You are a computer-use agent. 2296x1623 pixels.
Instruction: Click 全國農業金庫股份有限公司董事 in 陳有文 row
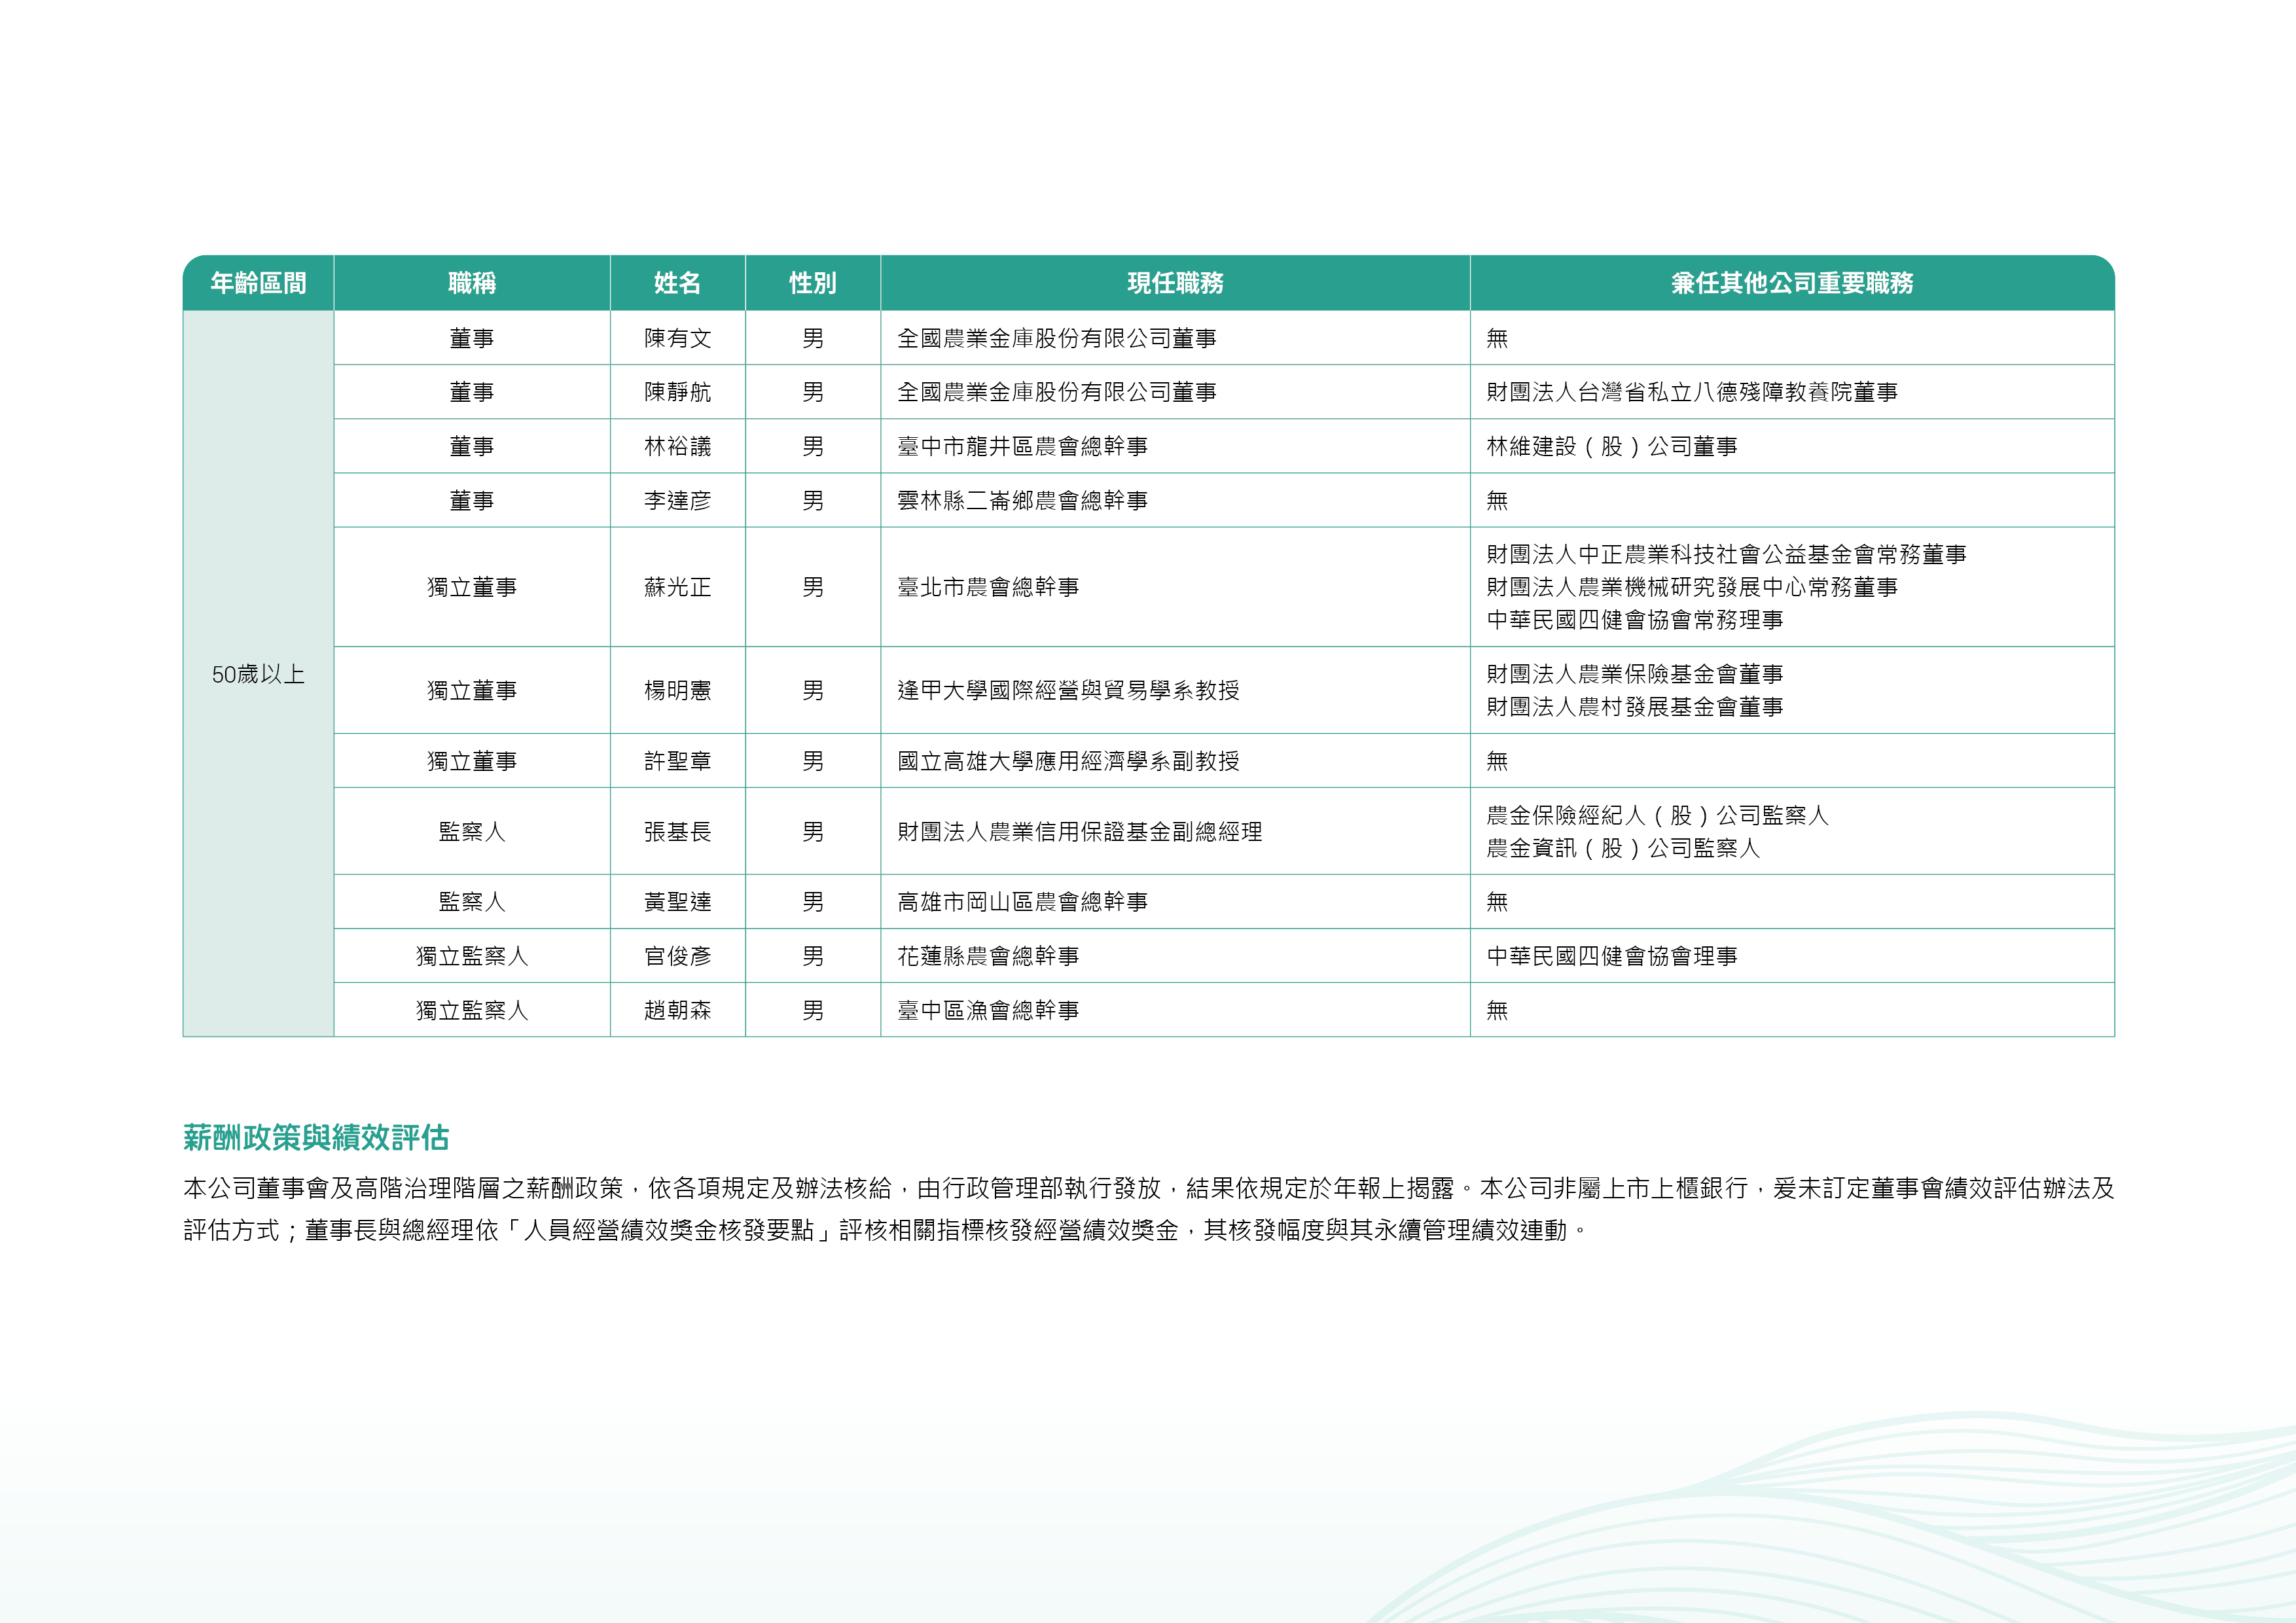pyautogui.click(x=1057, y=338)
